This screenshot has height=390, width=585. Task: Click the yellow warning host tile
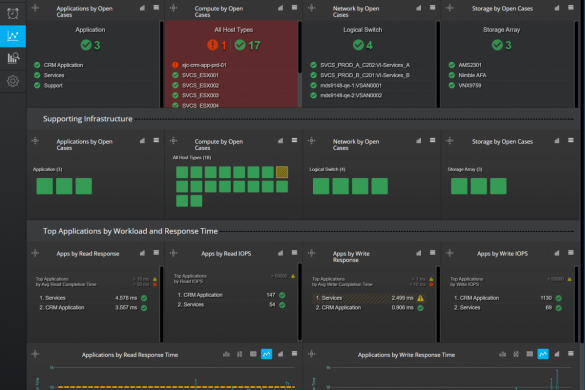pyautogui.click(x=282, y=172)
